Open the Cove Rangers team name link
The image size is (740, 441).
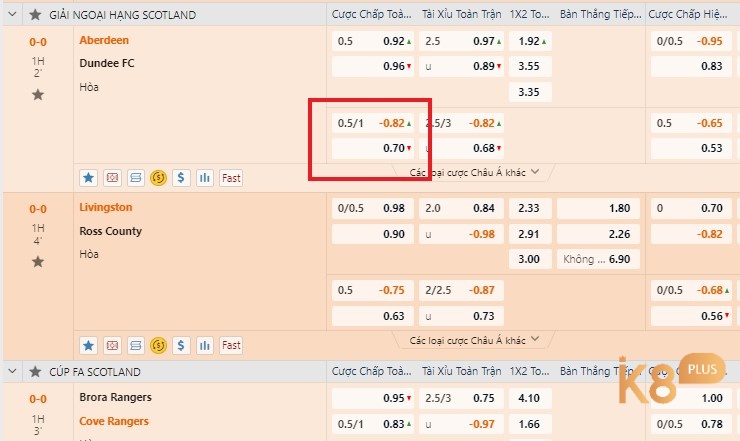pyautogui.click(x=114, y=421)
